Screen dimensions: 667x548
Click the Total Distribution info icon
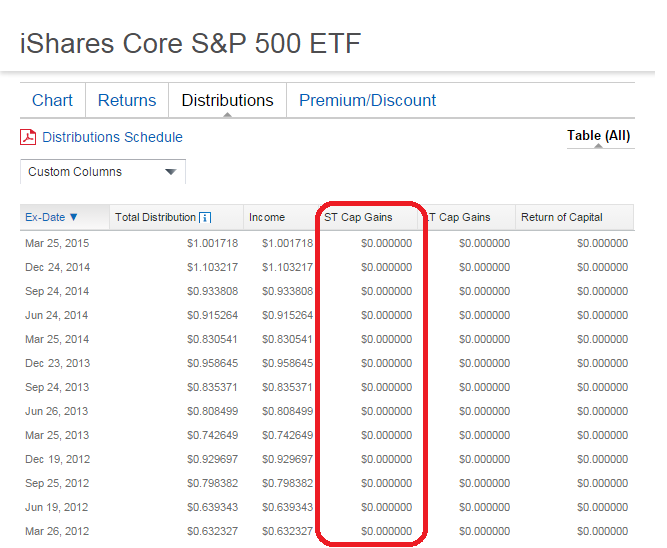click(205, 218)
